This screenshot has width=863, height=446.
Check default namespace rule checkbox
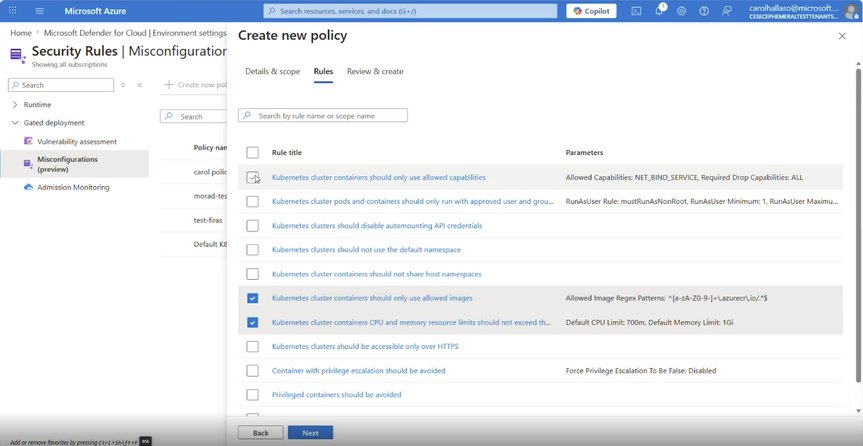coord(252,250)
